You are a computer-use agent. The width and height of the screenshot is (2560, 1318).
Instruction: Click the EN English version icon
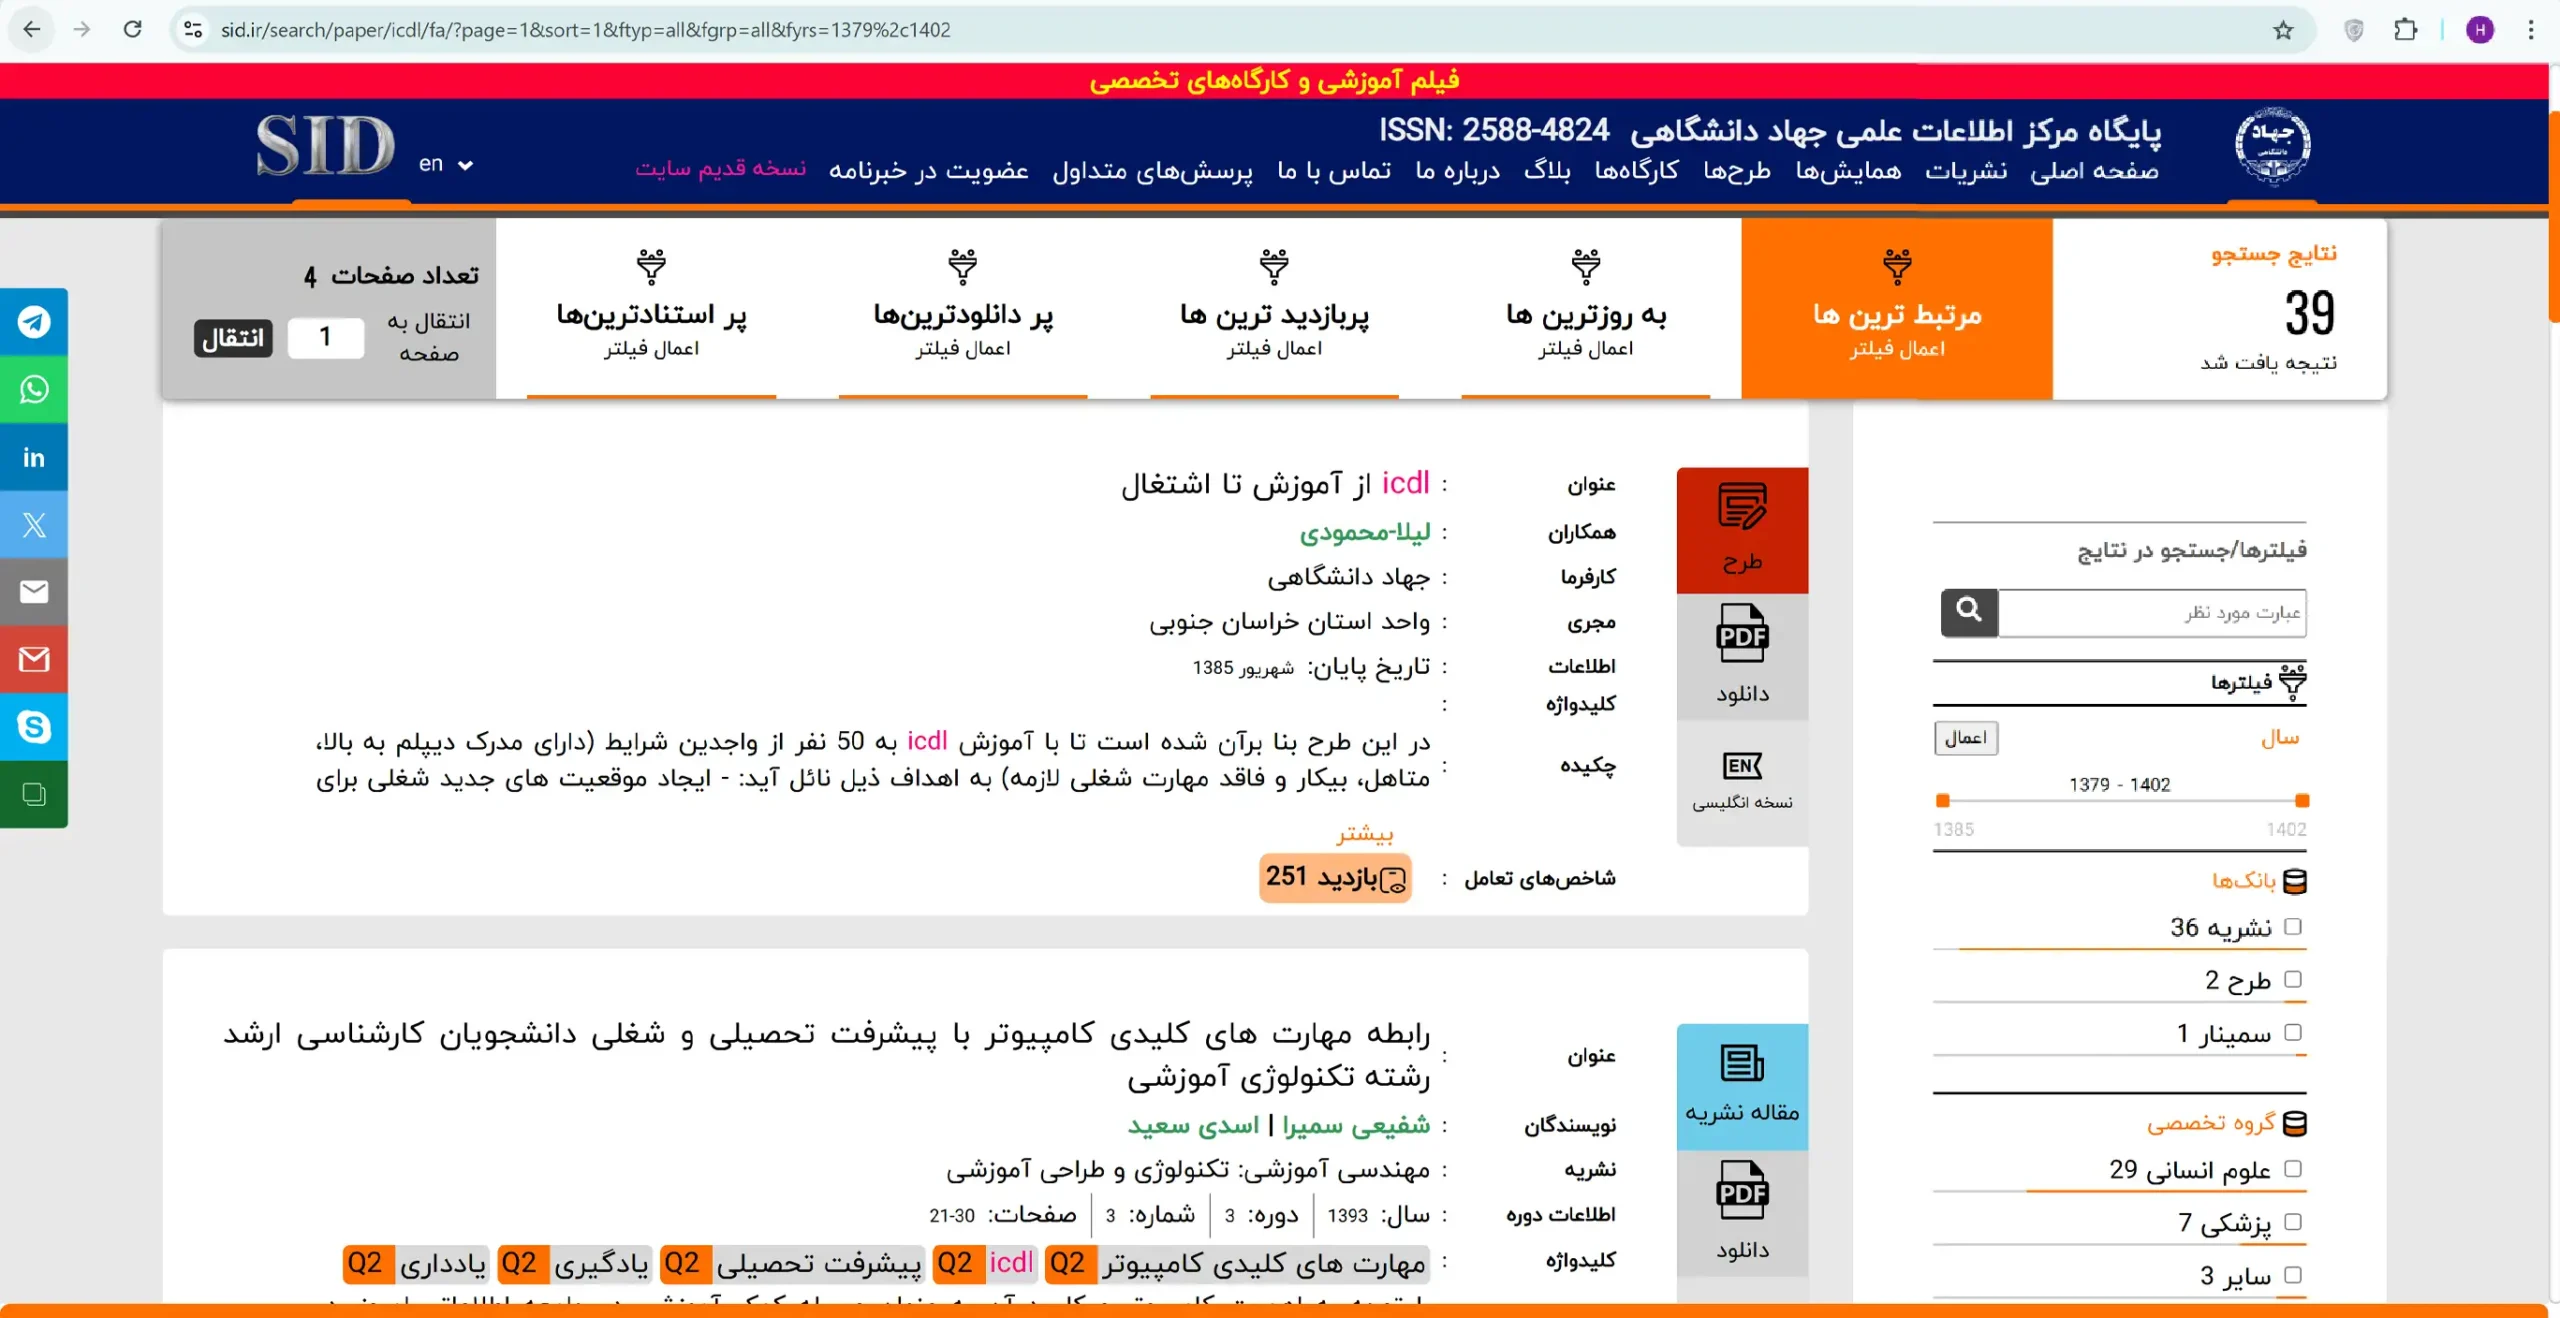(x=1742, y=783)
